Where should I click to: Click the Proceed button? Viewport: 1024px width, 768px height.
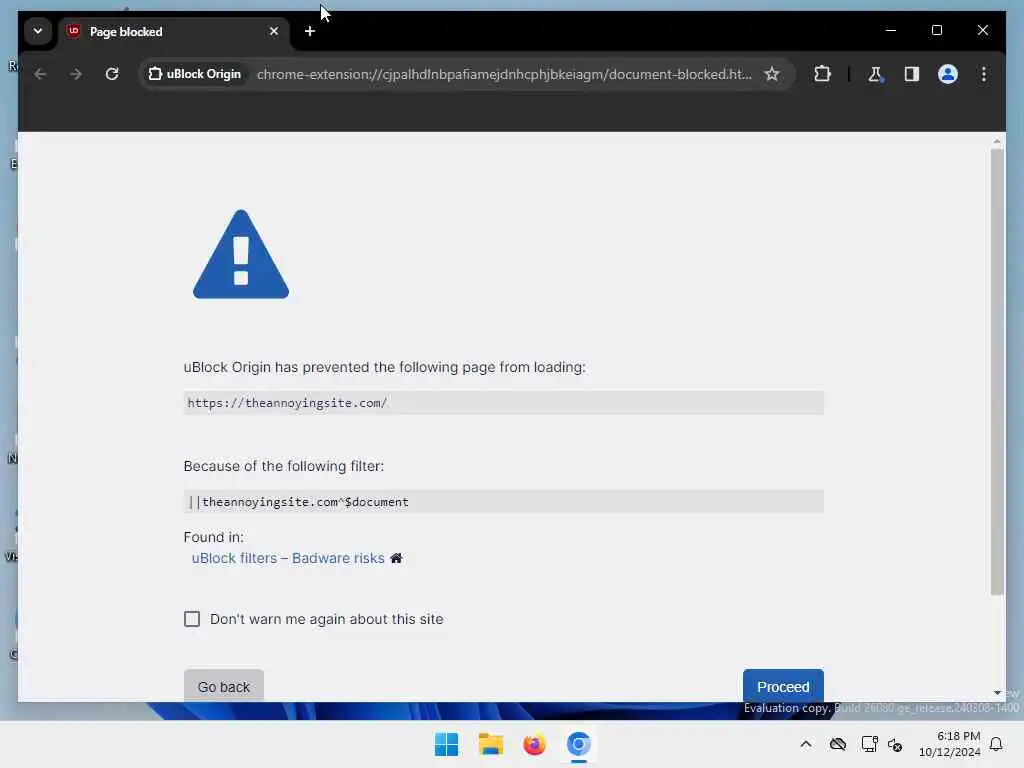783,686
